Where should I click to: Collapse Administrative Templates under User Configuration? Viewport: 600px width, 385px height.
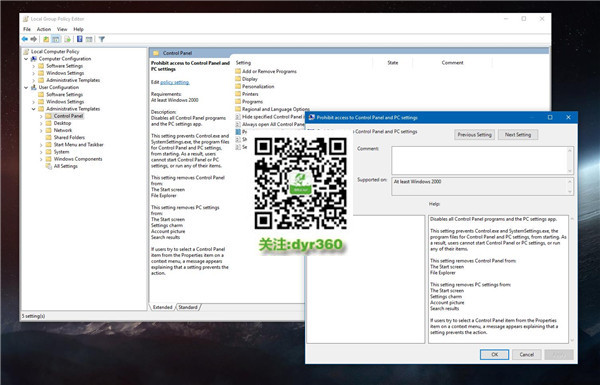[x=33, y=109]
